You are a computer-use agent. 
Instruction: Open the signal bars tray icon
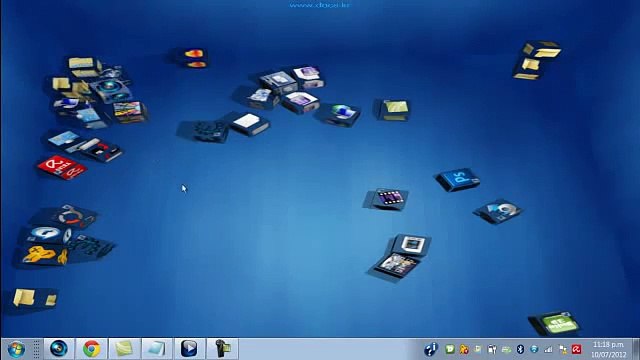548,349
